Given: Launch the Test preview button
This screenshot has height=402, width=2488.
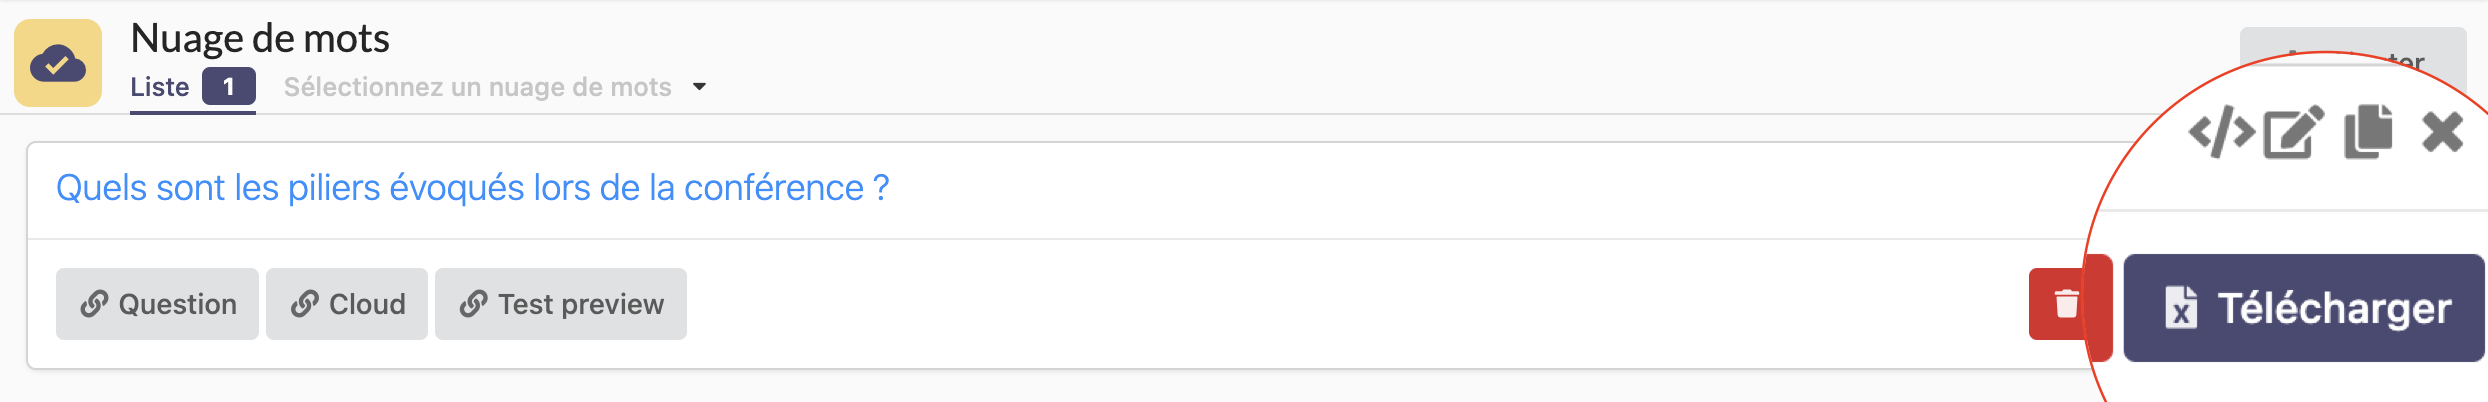Looking at the screenshot, I should coord(561,304).
